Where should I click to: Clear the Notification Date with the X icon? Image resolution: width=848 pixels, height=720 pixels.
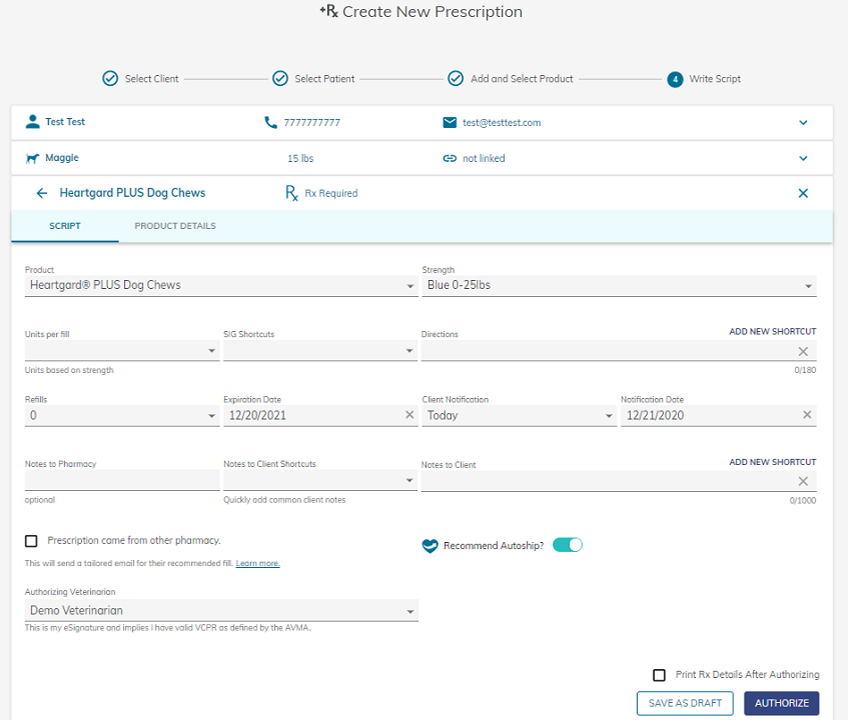[x=808, y=414]
